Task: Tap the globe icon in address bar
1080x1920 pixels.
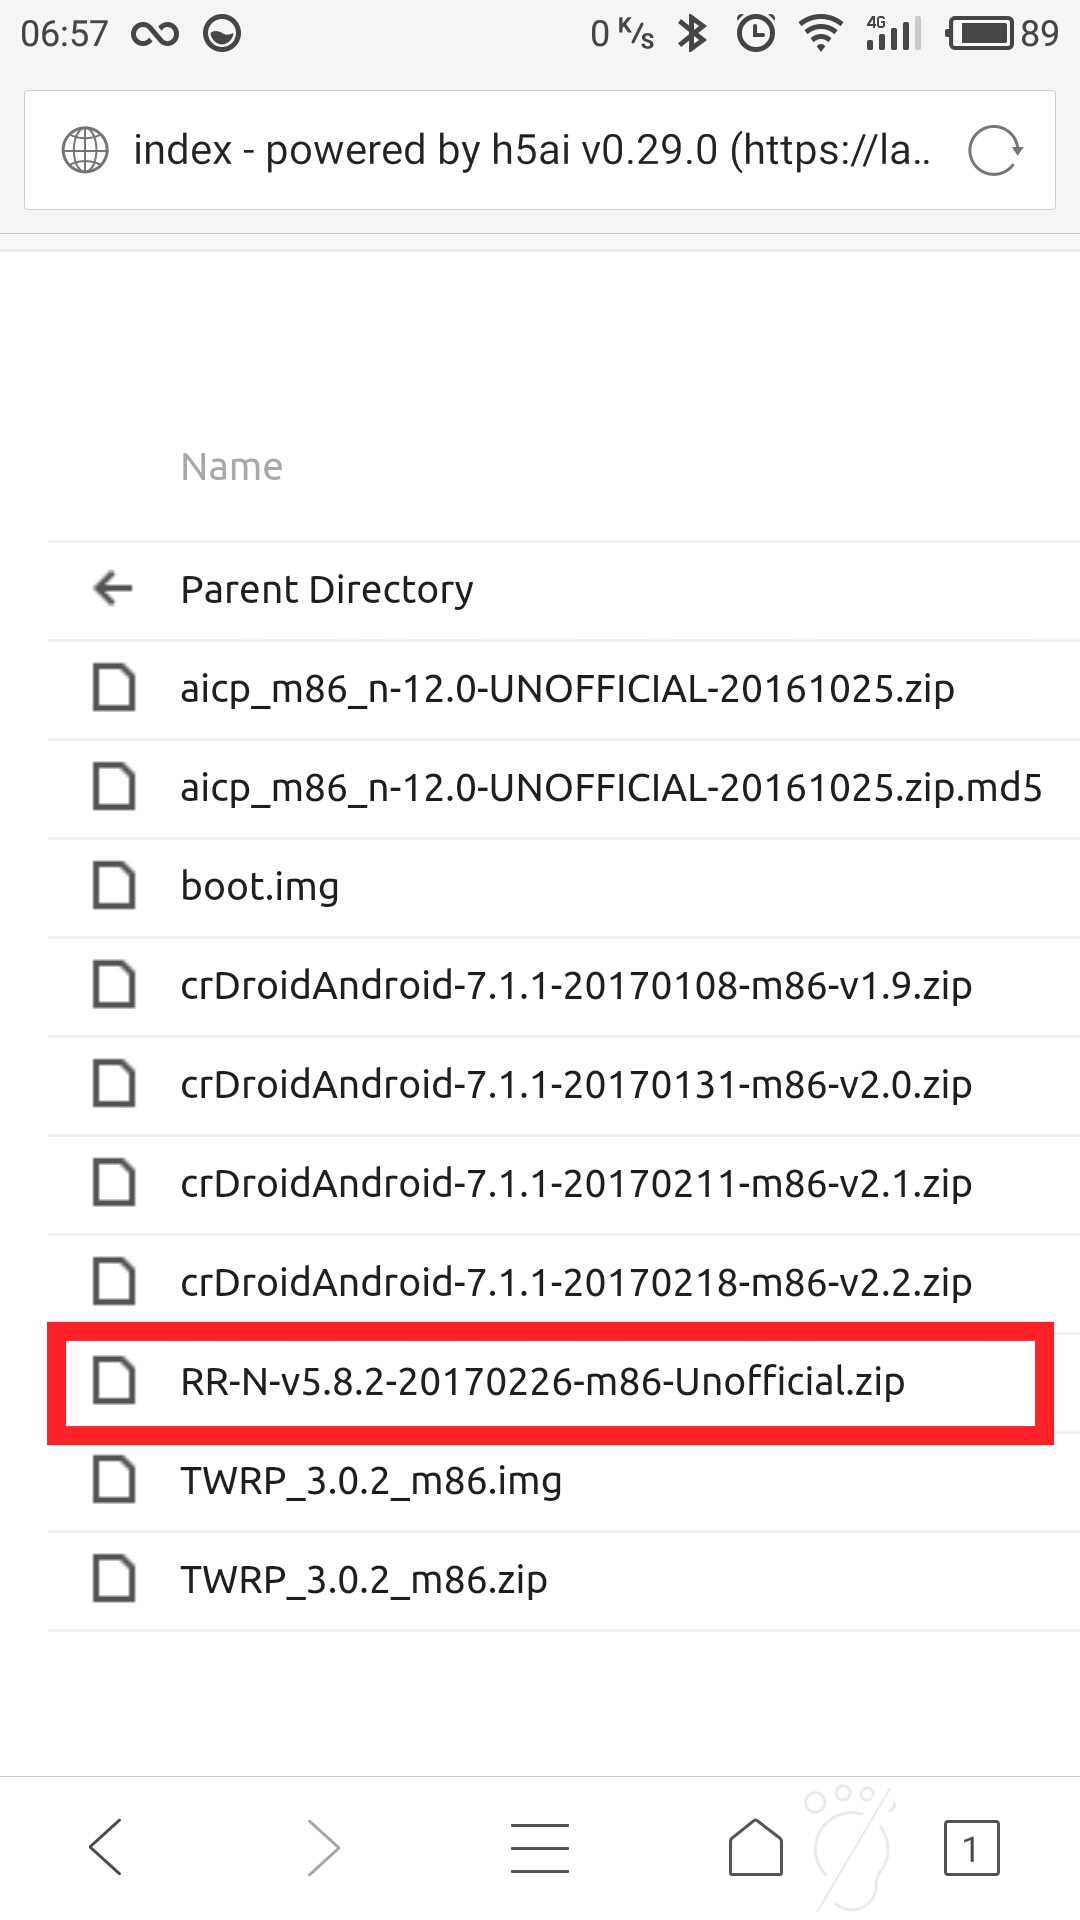Action: pyautogui.click(x=85, y=151)
